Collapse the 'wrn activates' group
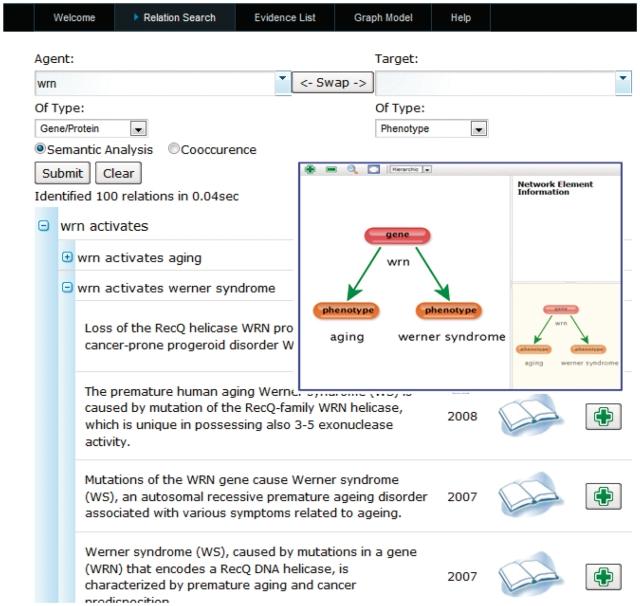 click(43, 226)
